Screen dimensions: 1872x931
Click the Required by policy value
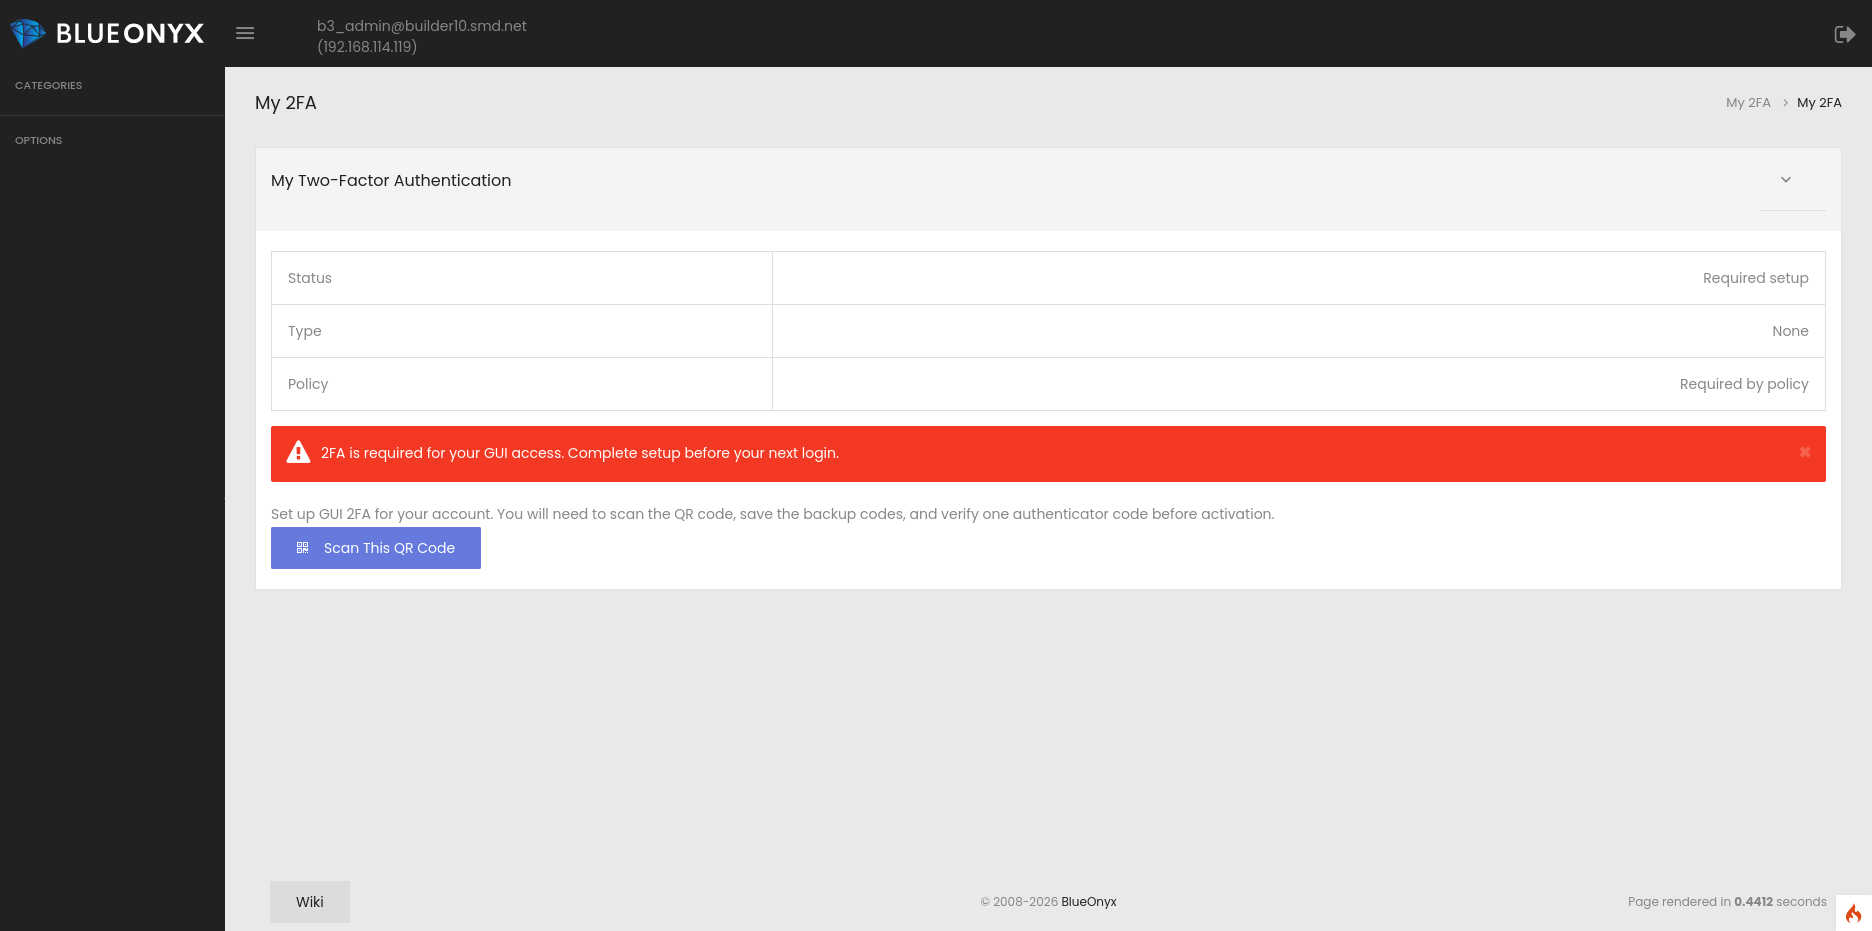1743,384
